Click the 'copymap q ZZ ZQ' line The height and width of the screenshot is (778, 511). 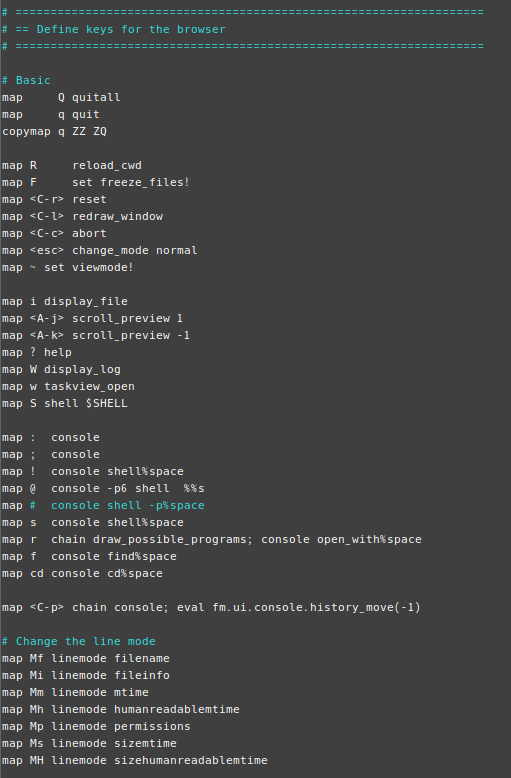(55, 131)
